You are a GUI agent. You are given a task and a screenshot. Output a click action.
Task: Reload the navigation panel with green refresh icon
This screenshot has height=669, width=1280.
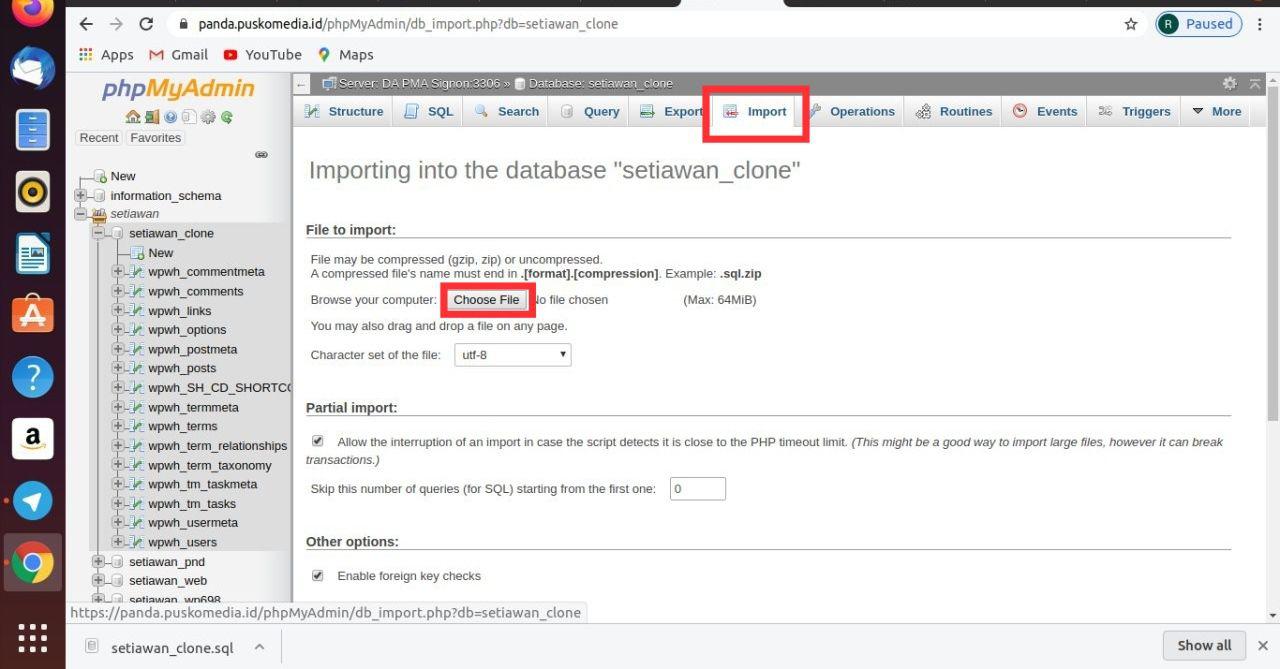[226, 117]
